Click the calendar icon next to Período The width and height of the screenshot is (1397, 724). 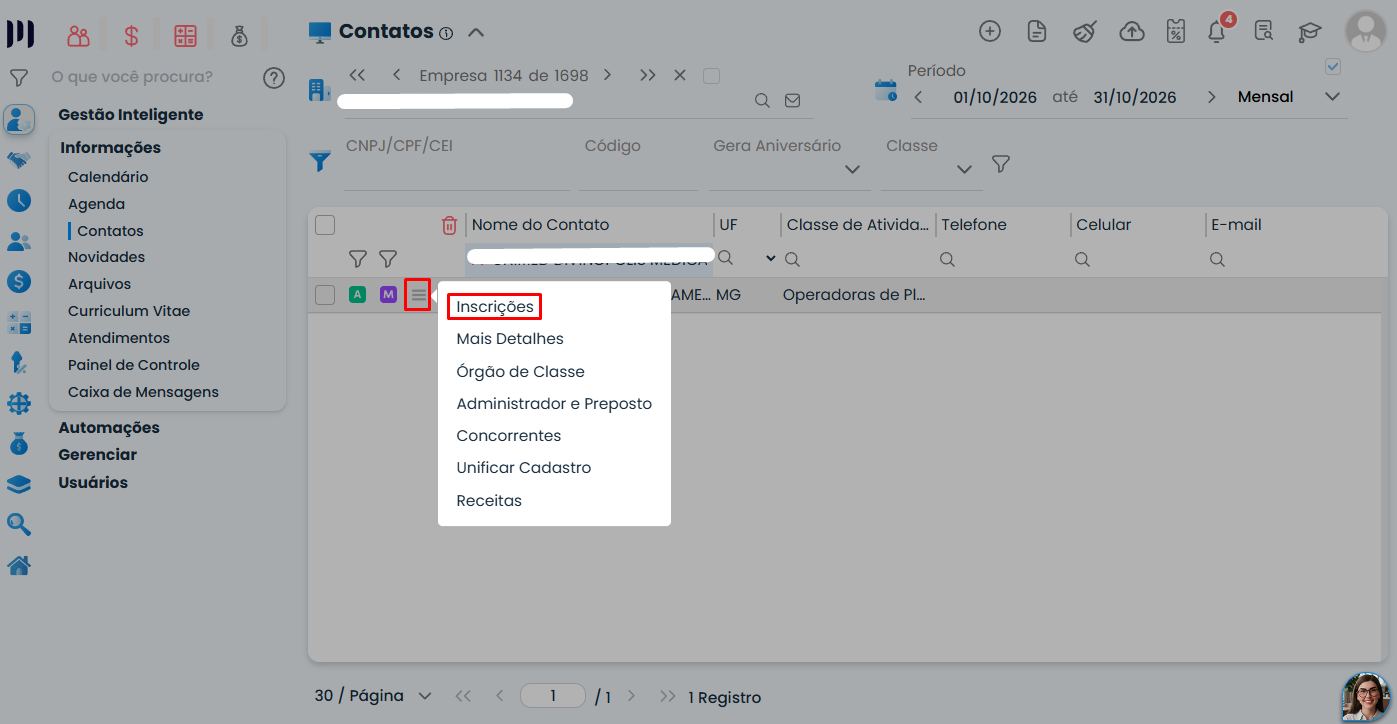tap(886, 90)
